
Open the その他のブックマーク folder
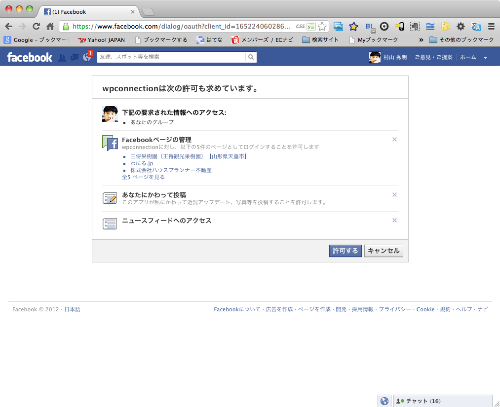461,40
